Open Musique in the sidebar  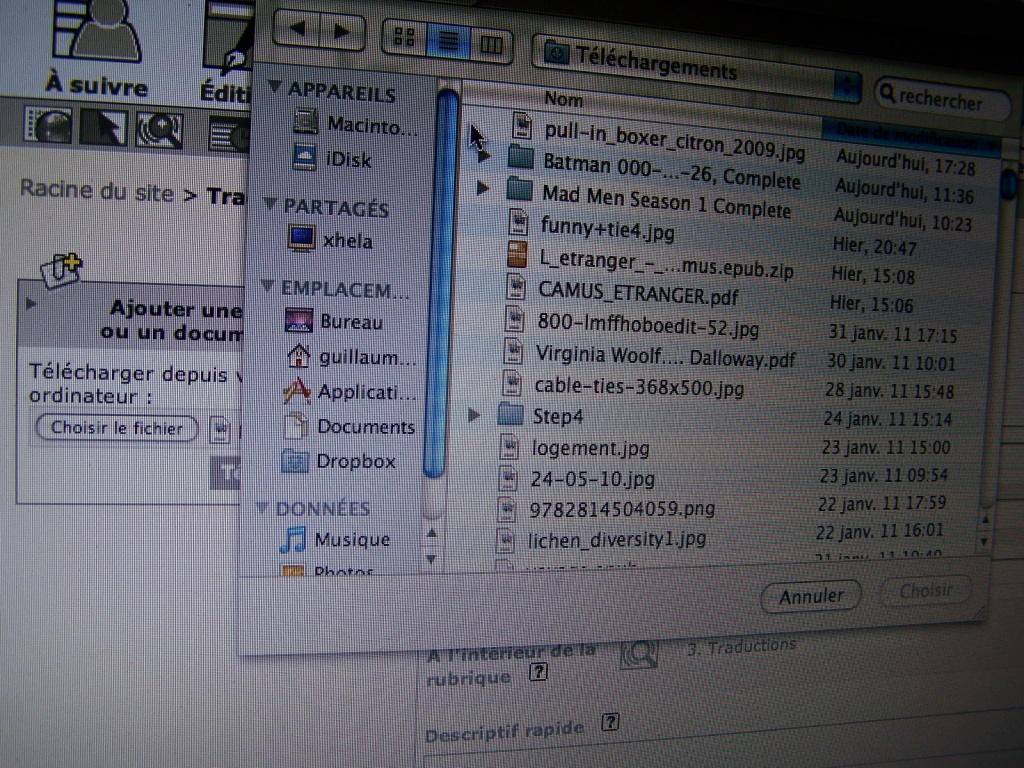pyautogui.click(x=336, y=539)
